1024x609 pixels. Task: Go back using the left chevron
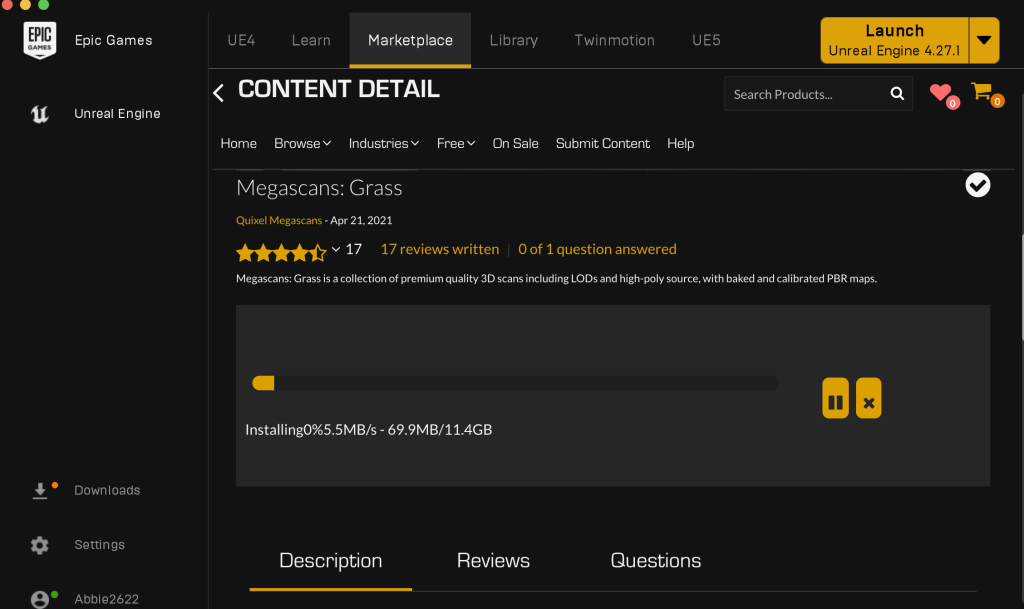click(218, 93)
